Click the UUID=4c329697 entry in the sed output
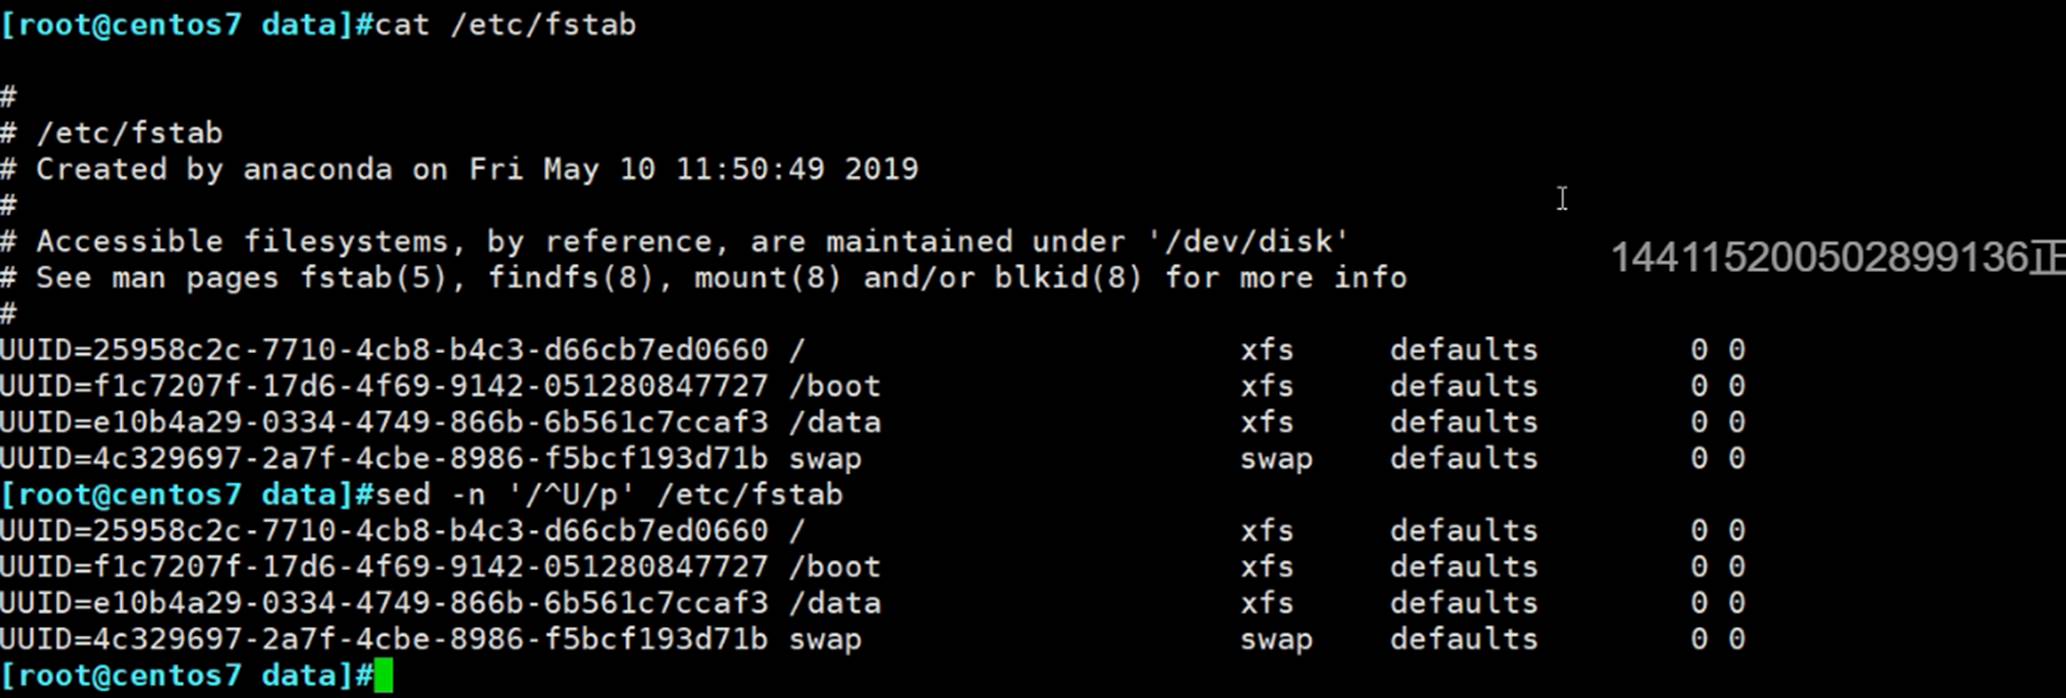 (x=384, y=640)
